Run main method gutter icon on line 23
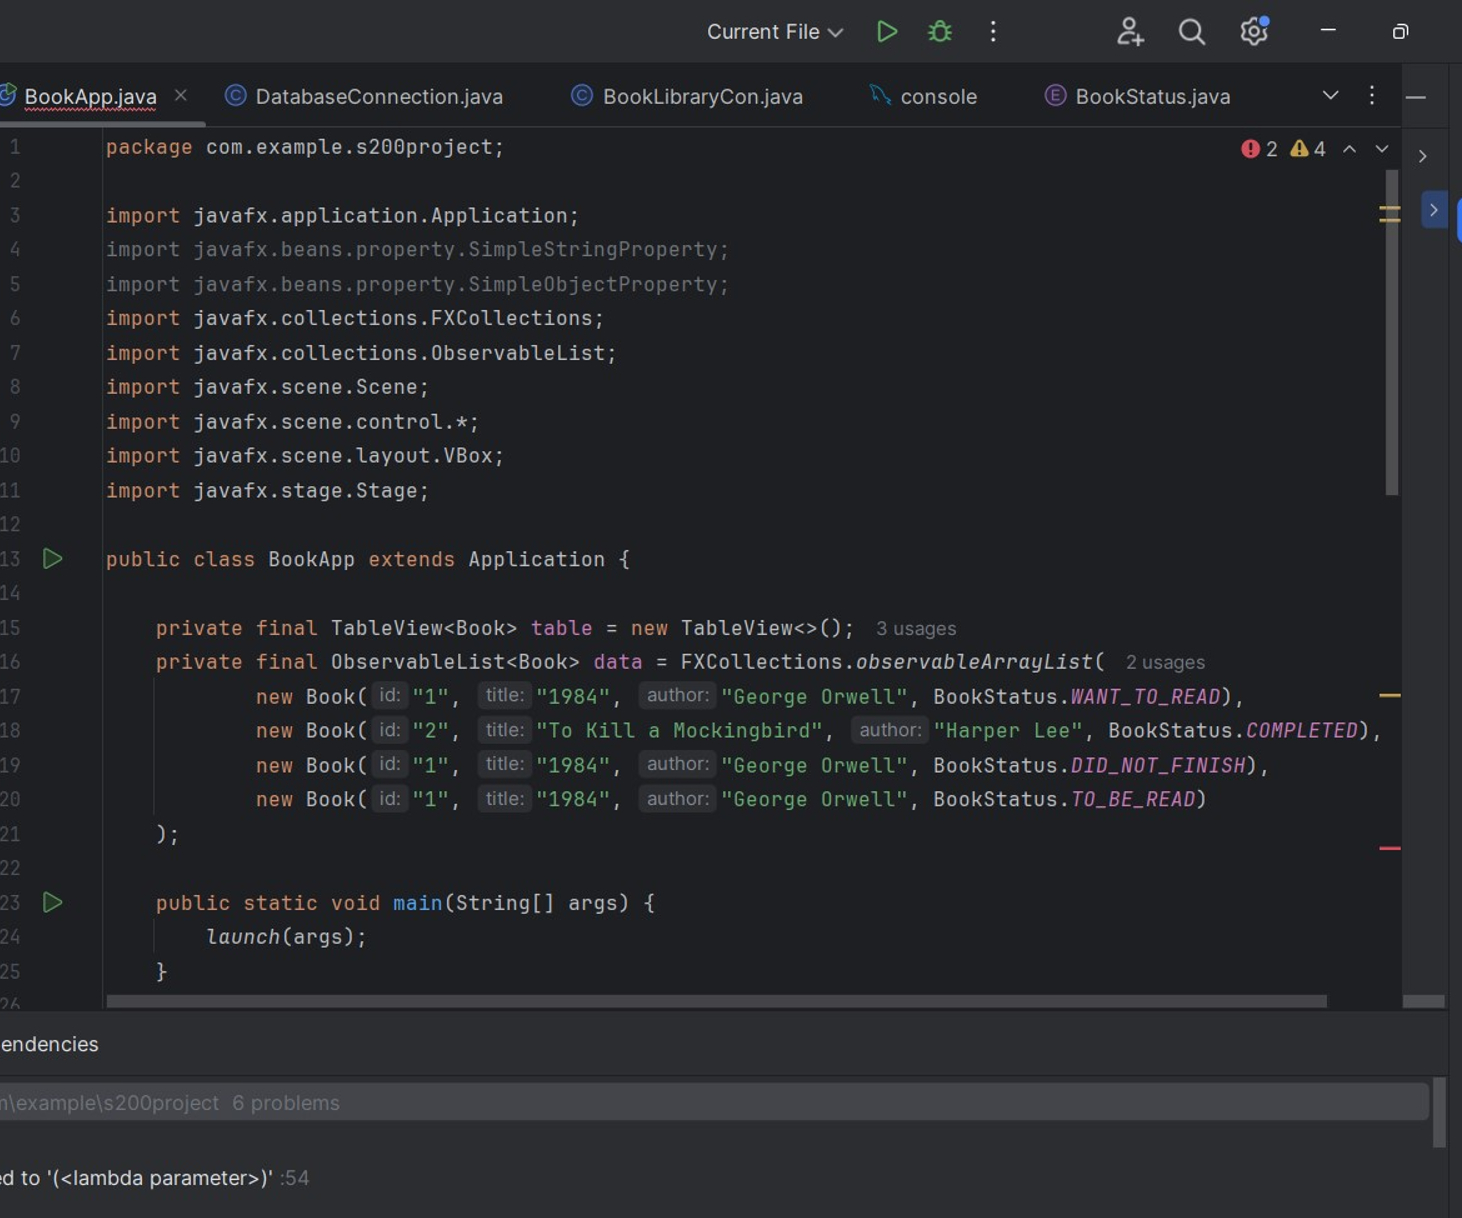This screenshot has width=1462, height=1218. [x=53, y=902]
